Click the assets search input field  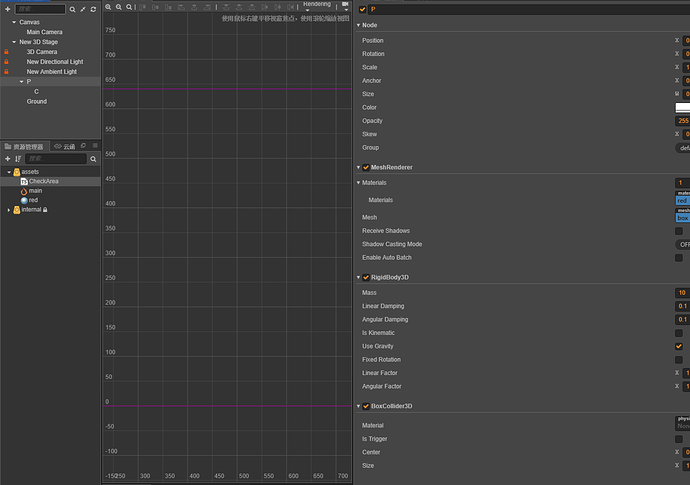tap(56, 159)
